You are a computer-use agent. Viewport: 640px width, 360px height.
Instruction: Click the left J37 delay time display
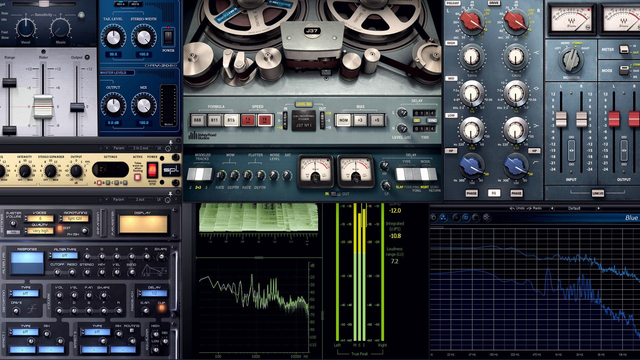[424, 113]
